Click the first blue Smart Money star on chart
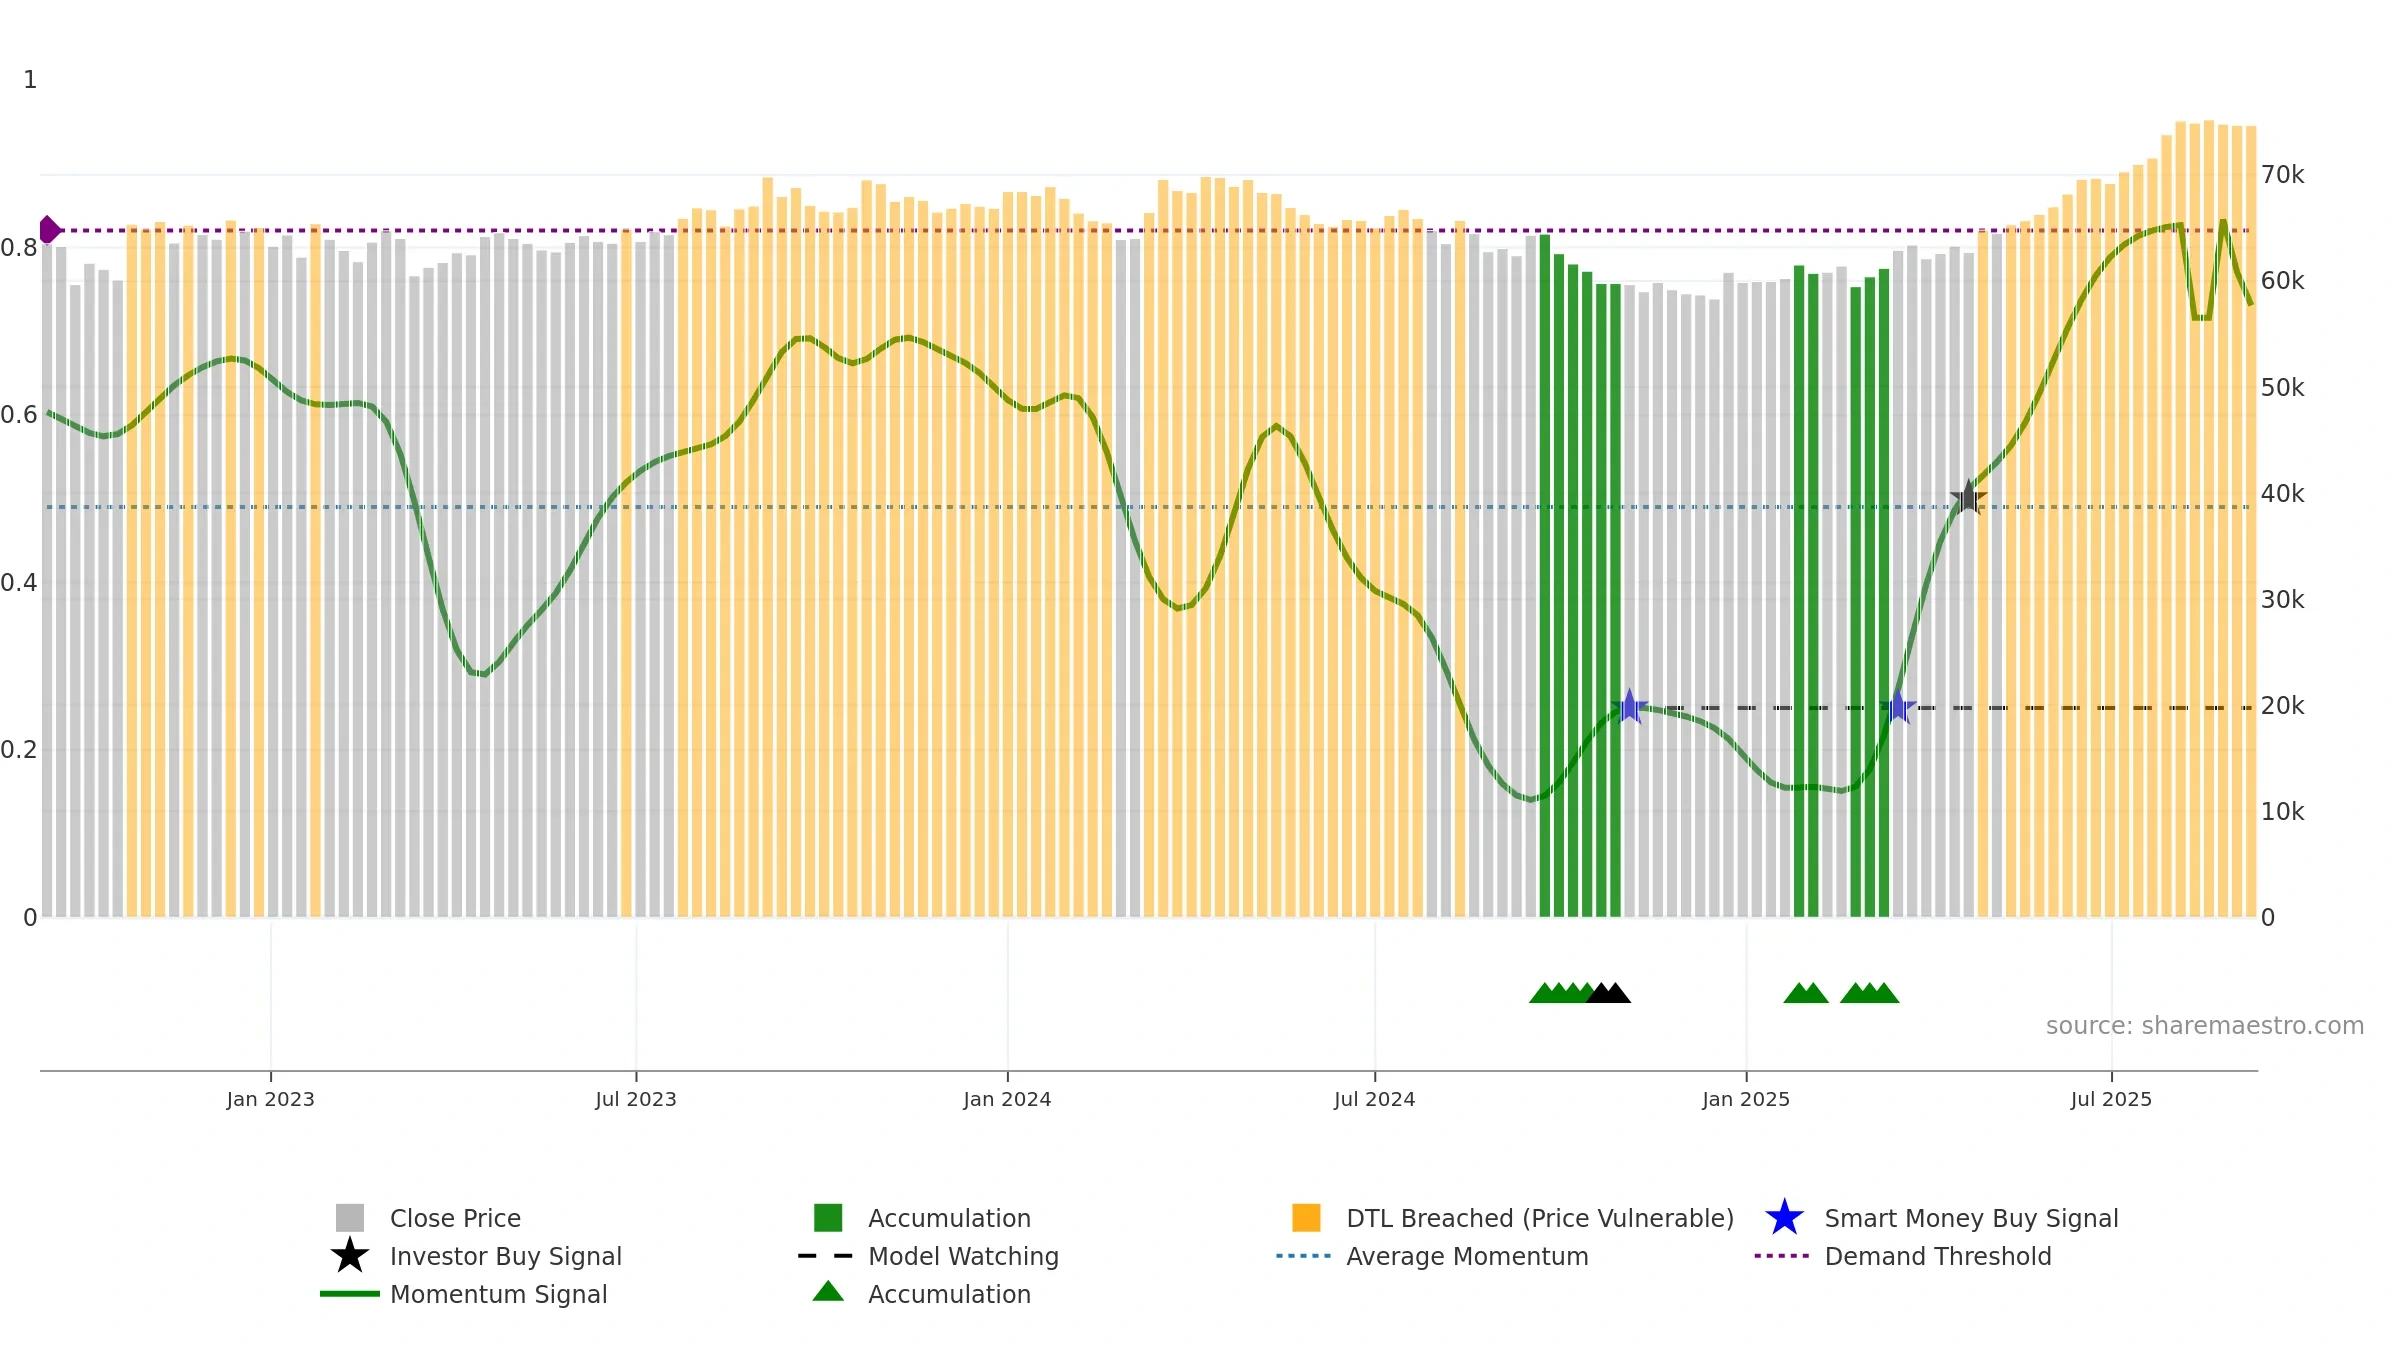This screenshot has width=2400, height=1350. [1630, 707]
